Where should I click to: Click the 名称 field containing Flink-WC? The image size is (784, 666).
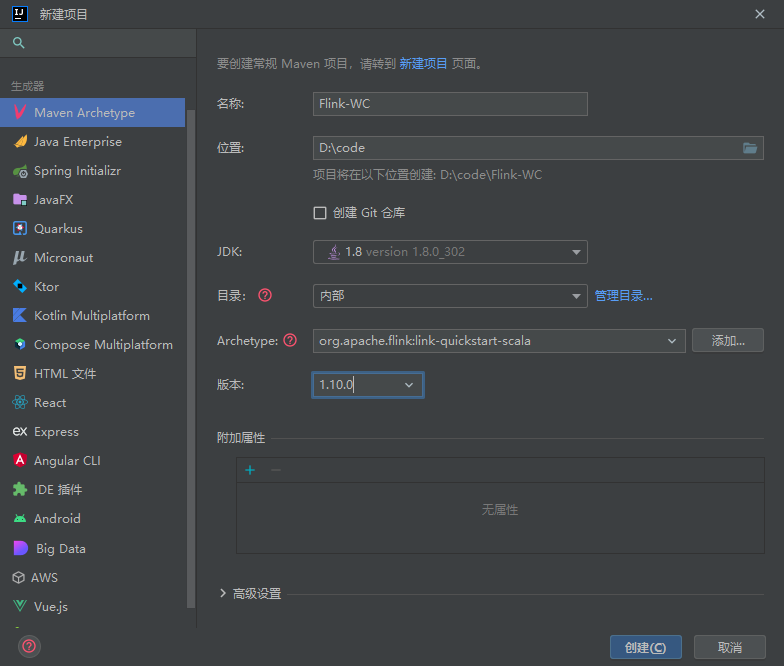click(450, 104)
